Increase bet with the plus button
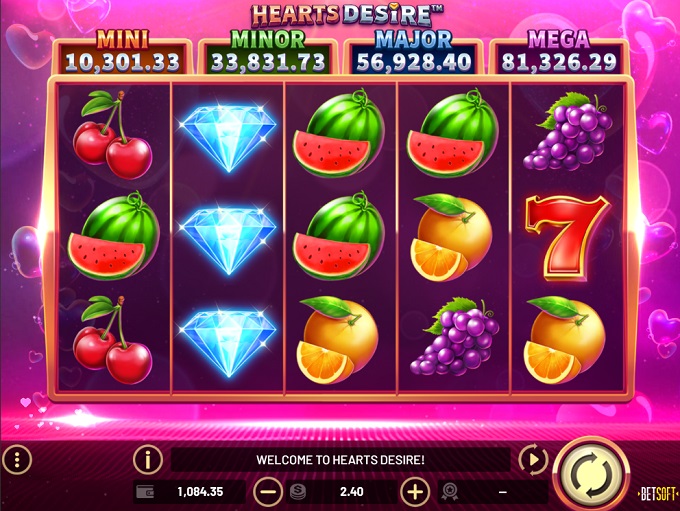This screenshot has width=680, height=511. click(415, 492)
